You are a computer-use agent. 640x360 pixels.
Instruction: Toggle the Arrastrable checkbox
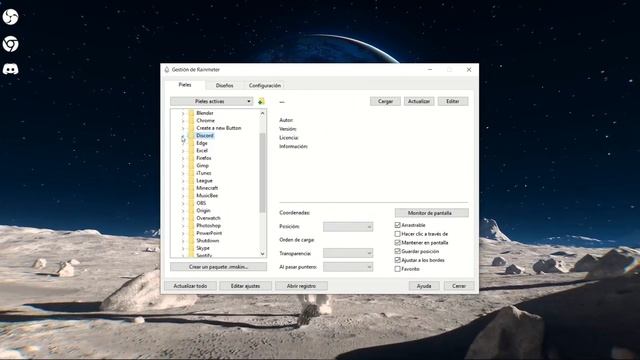click(398, 225)
